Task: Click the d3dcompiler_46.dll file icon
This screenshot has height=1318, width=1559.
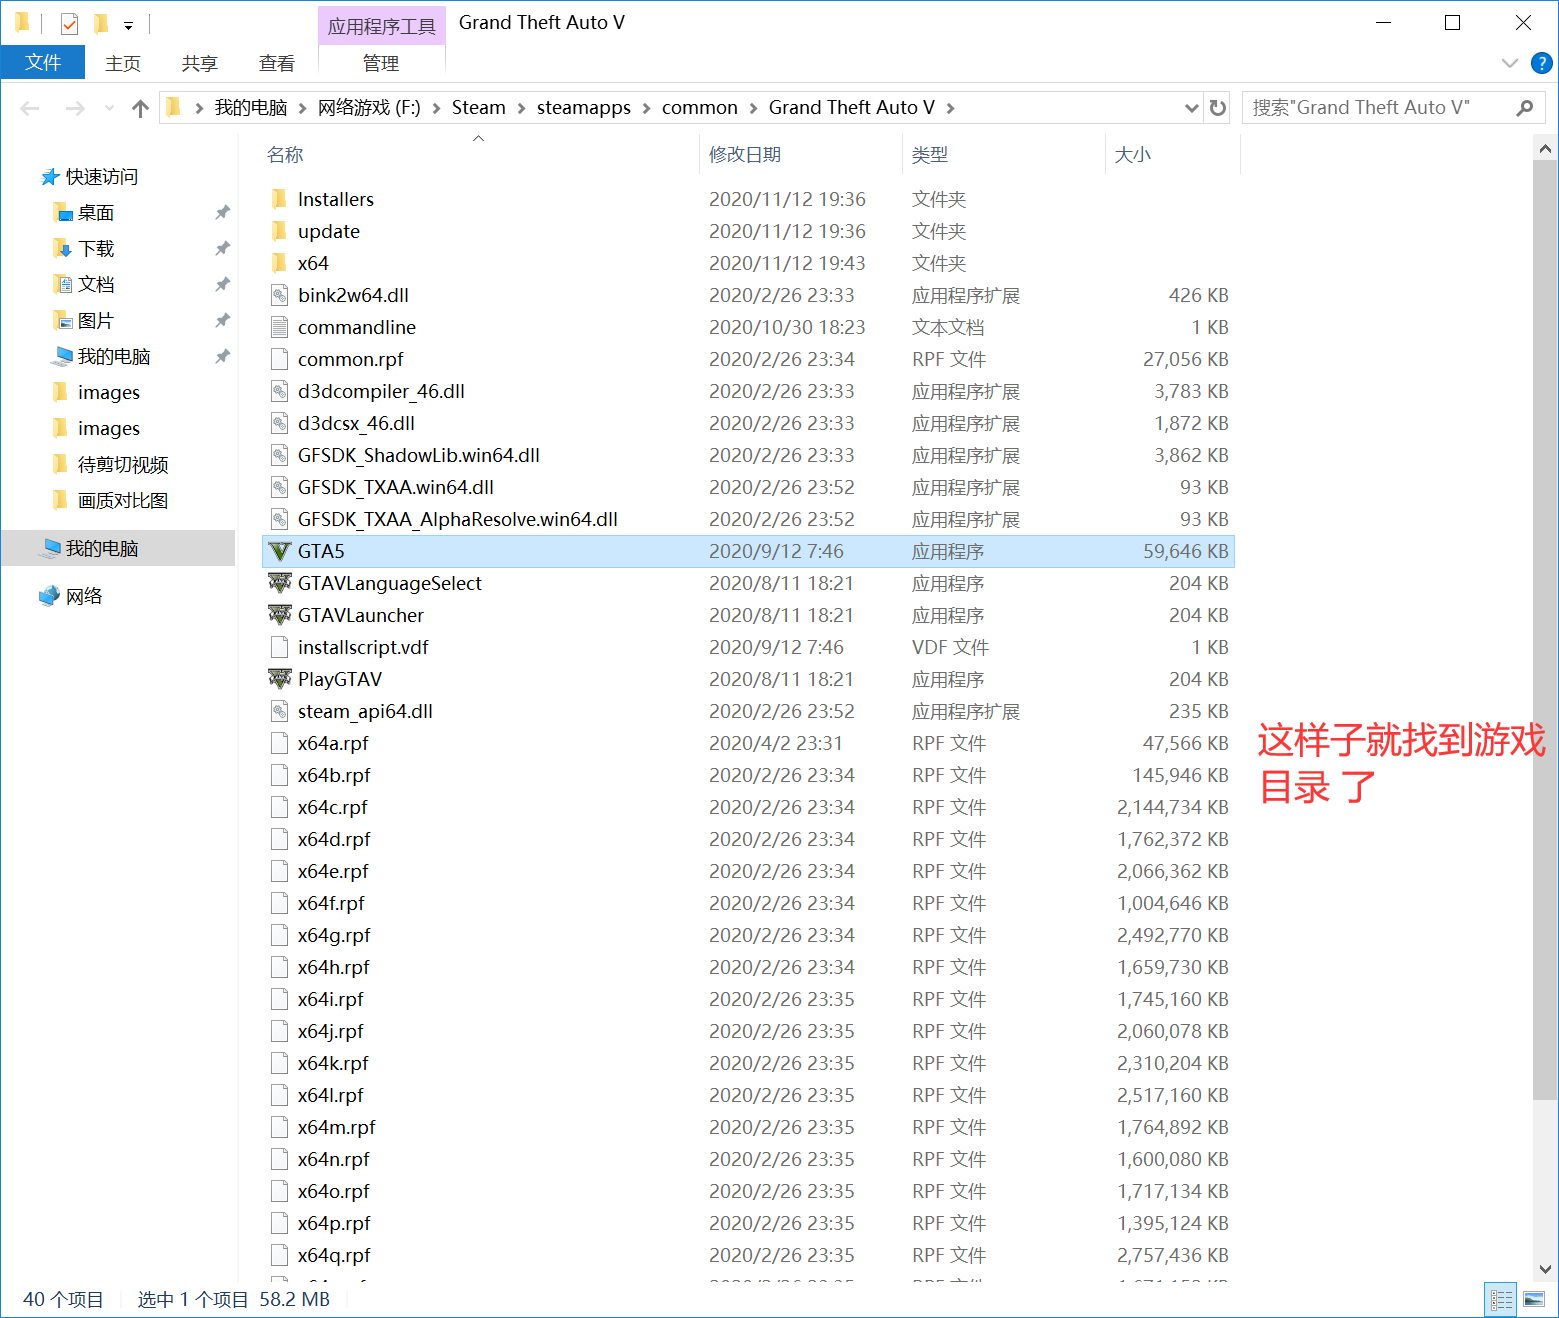Action: tap(280, 391)
